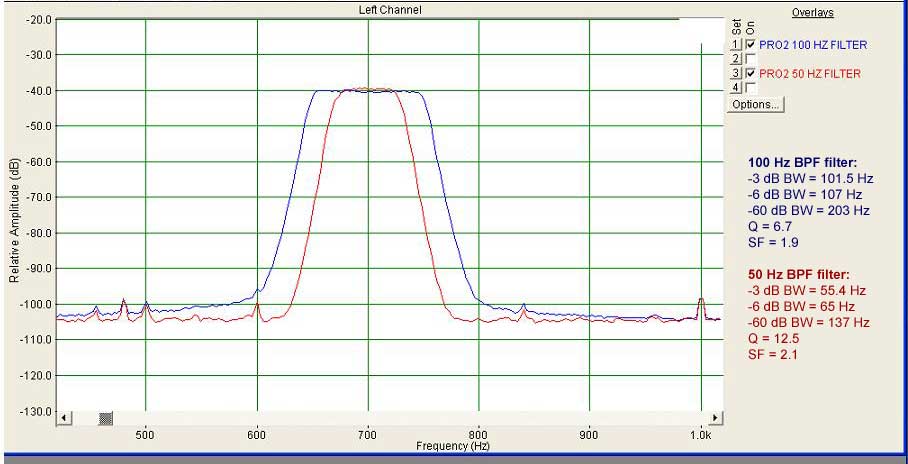The width and height of the screenshot is (908, 464).
Task: Click the SF = 1.9 value
Action: tap(773, 242)
